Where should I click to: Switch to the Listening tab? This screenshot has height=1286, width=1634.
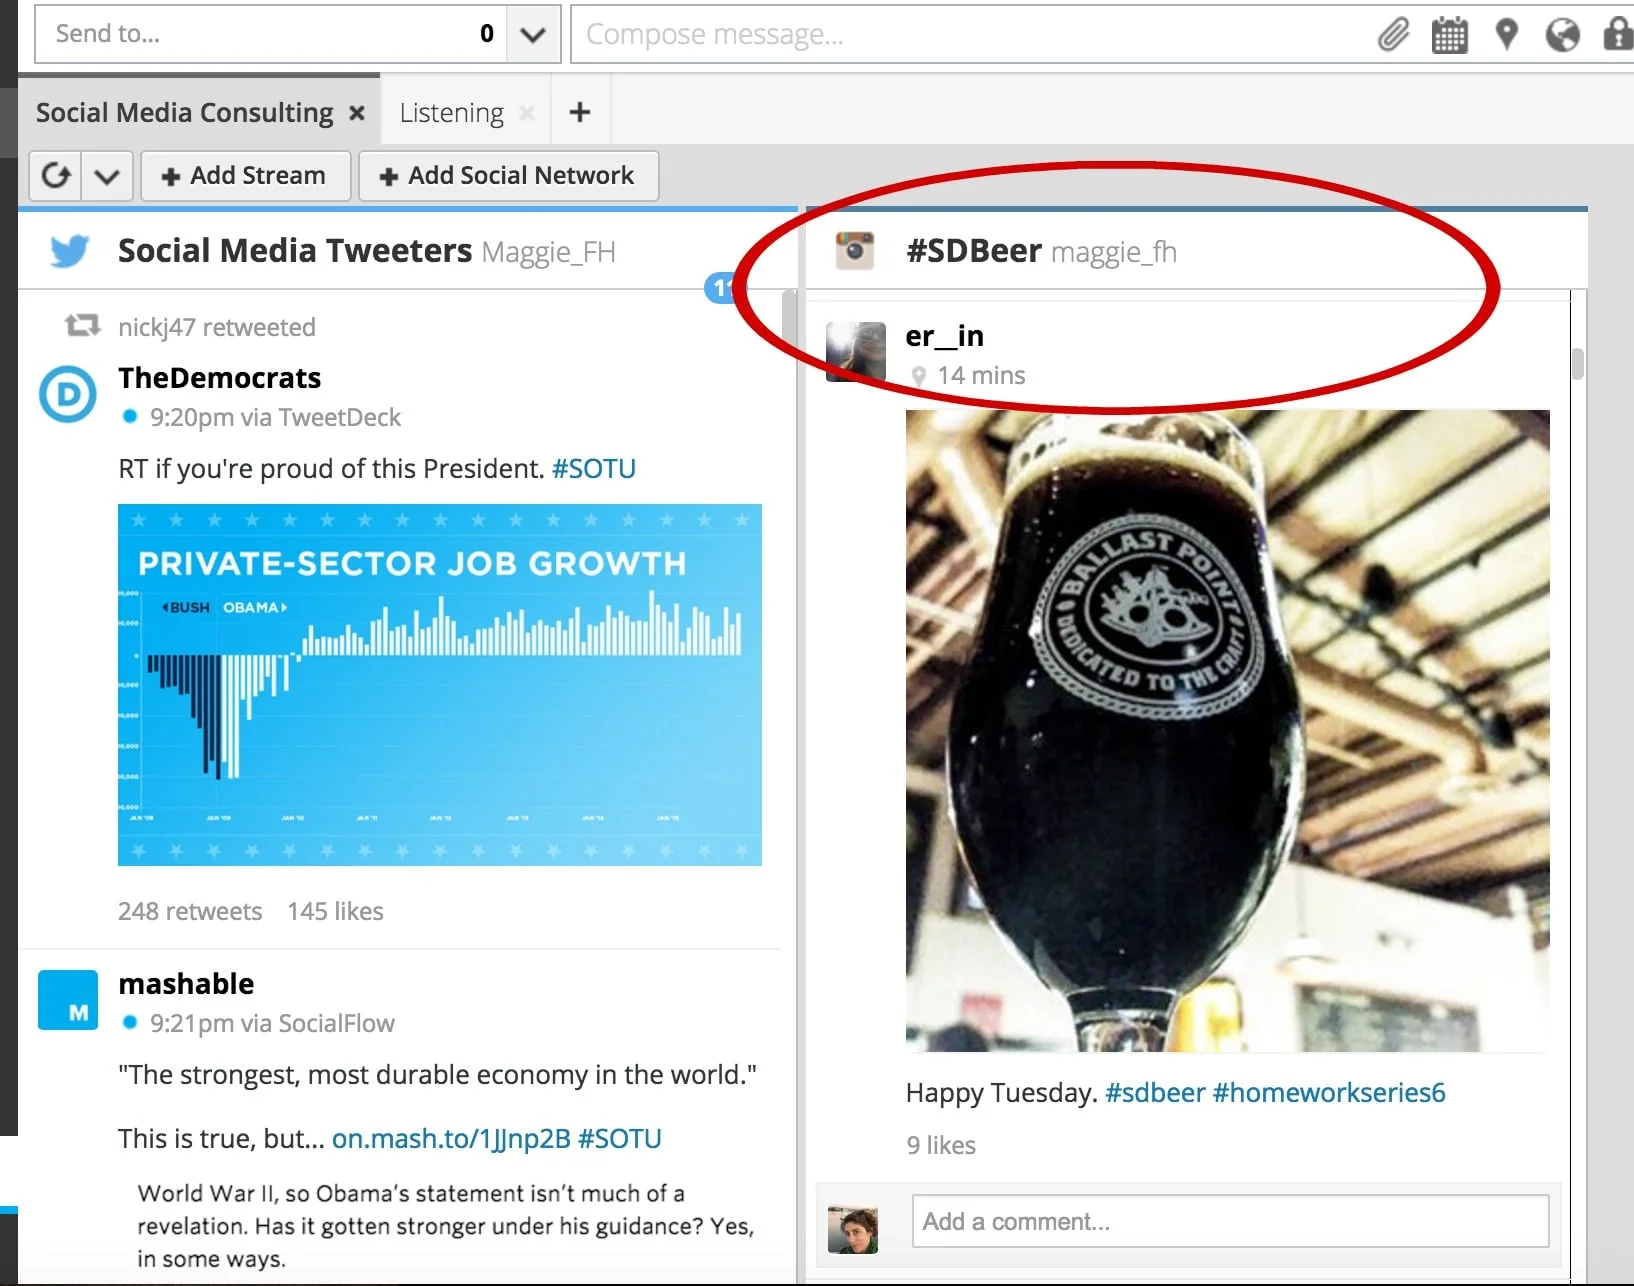[x=451, y=113]
